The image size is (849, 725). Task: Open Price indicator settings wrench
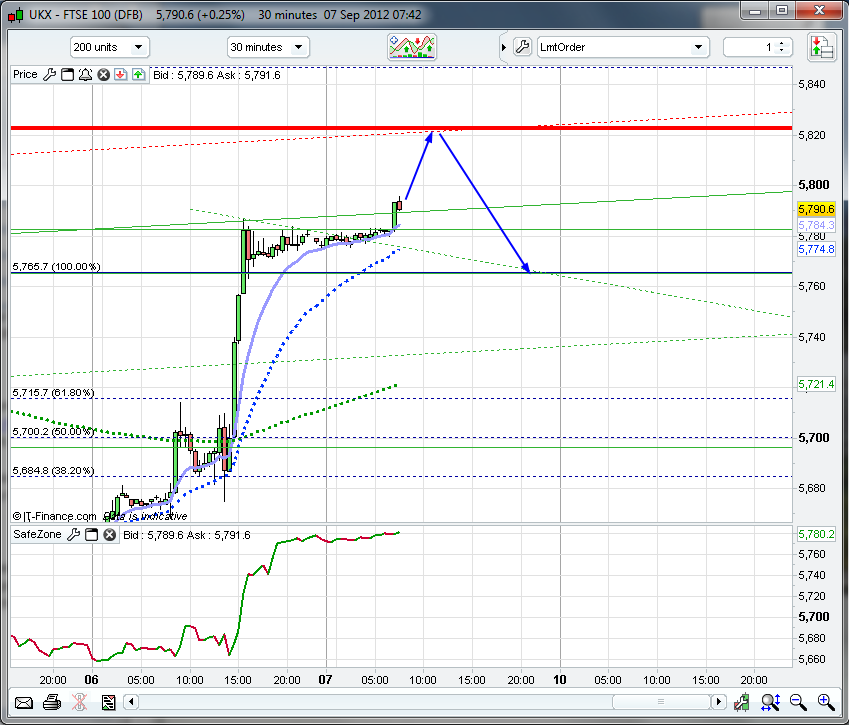(49, 75)
